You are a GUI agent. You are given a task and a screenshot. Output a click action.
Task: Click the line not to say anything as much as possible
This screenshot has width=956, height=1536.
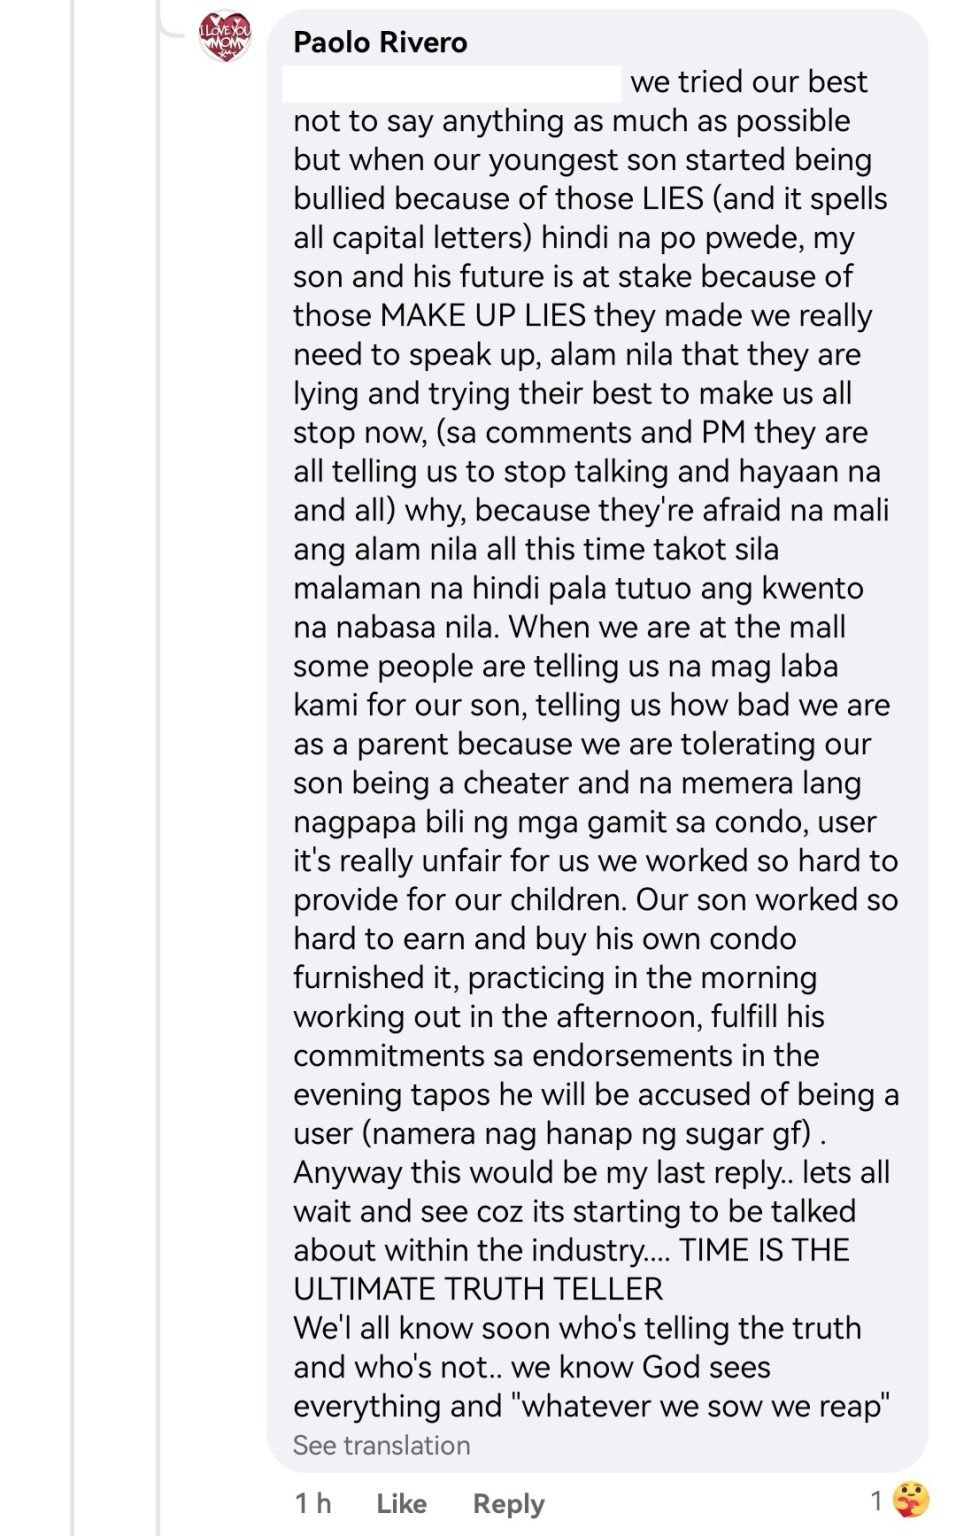[x=571, y=121]
